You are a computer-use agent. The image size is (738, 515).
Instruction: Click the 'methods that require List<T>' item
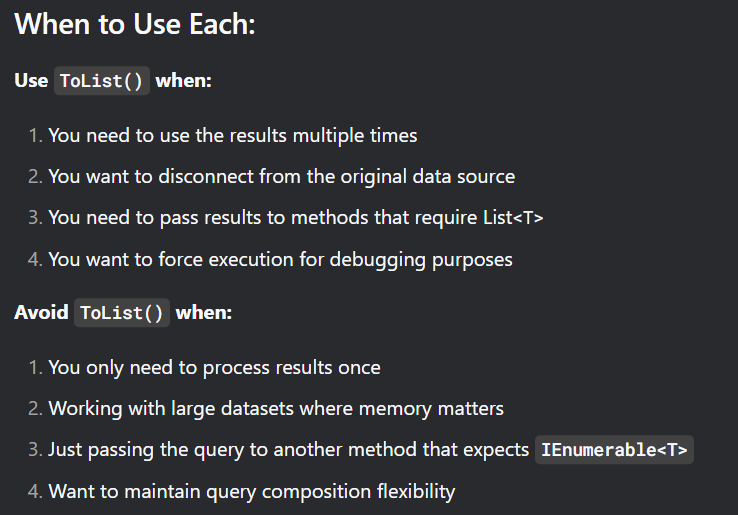click(296, 218)
